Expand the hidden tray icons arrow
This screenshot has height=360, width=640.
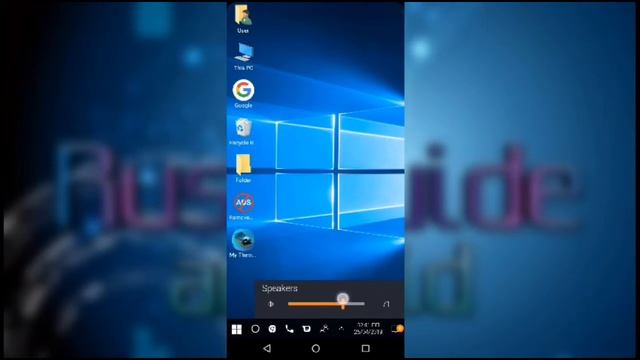(341, 329)
